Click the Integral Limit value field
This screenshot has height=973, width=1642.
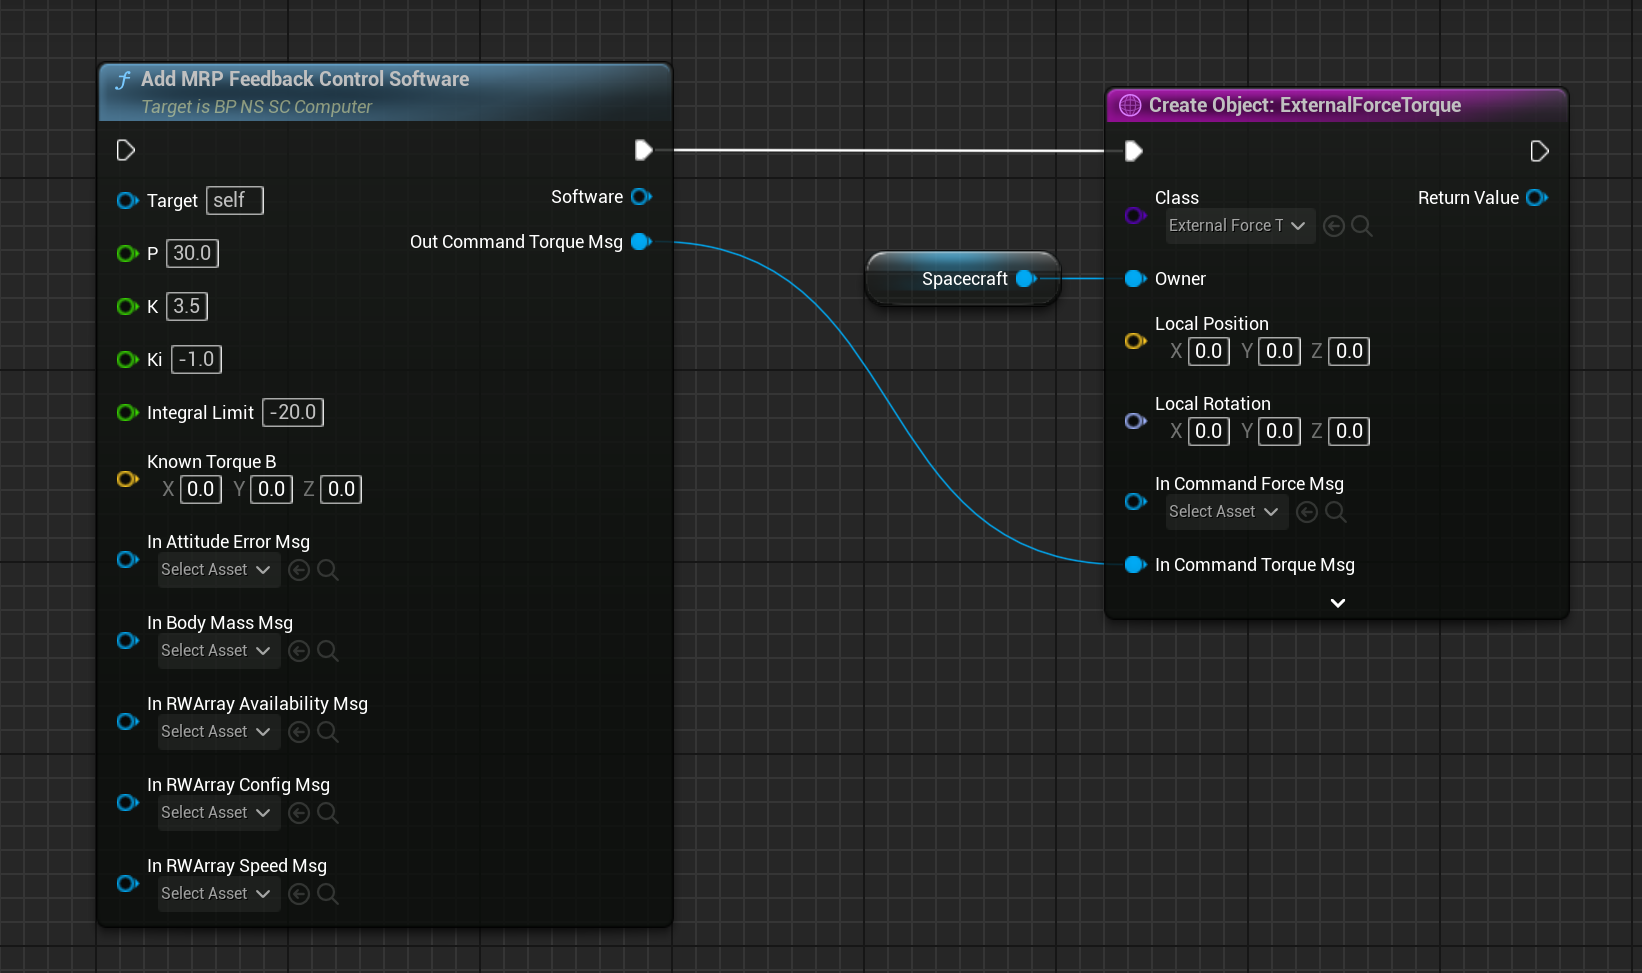[x=293, y=412]
